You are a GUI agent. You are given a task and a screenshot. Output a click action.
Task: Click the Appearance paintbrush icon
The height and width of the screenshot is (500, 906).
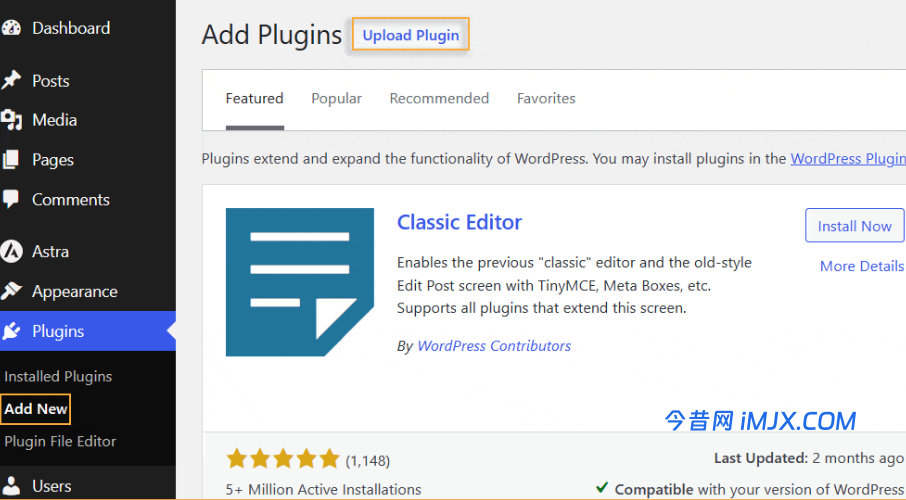pos(10,291)
